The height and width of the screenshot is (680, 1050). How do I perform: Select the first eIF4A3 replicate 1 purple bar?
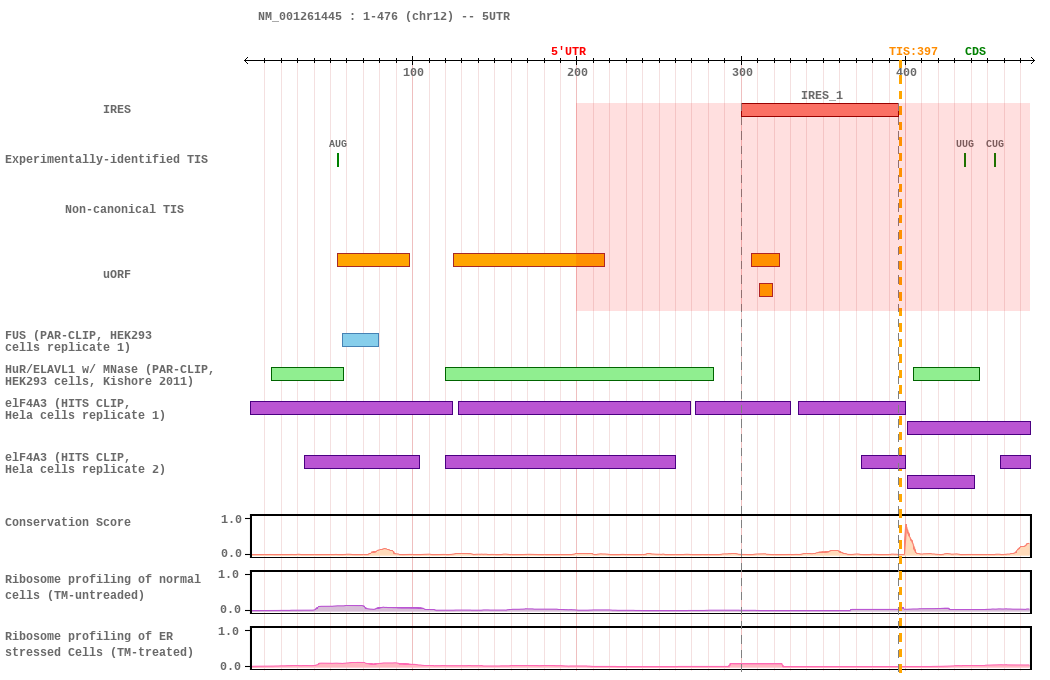(x=351, y=408)
